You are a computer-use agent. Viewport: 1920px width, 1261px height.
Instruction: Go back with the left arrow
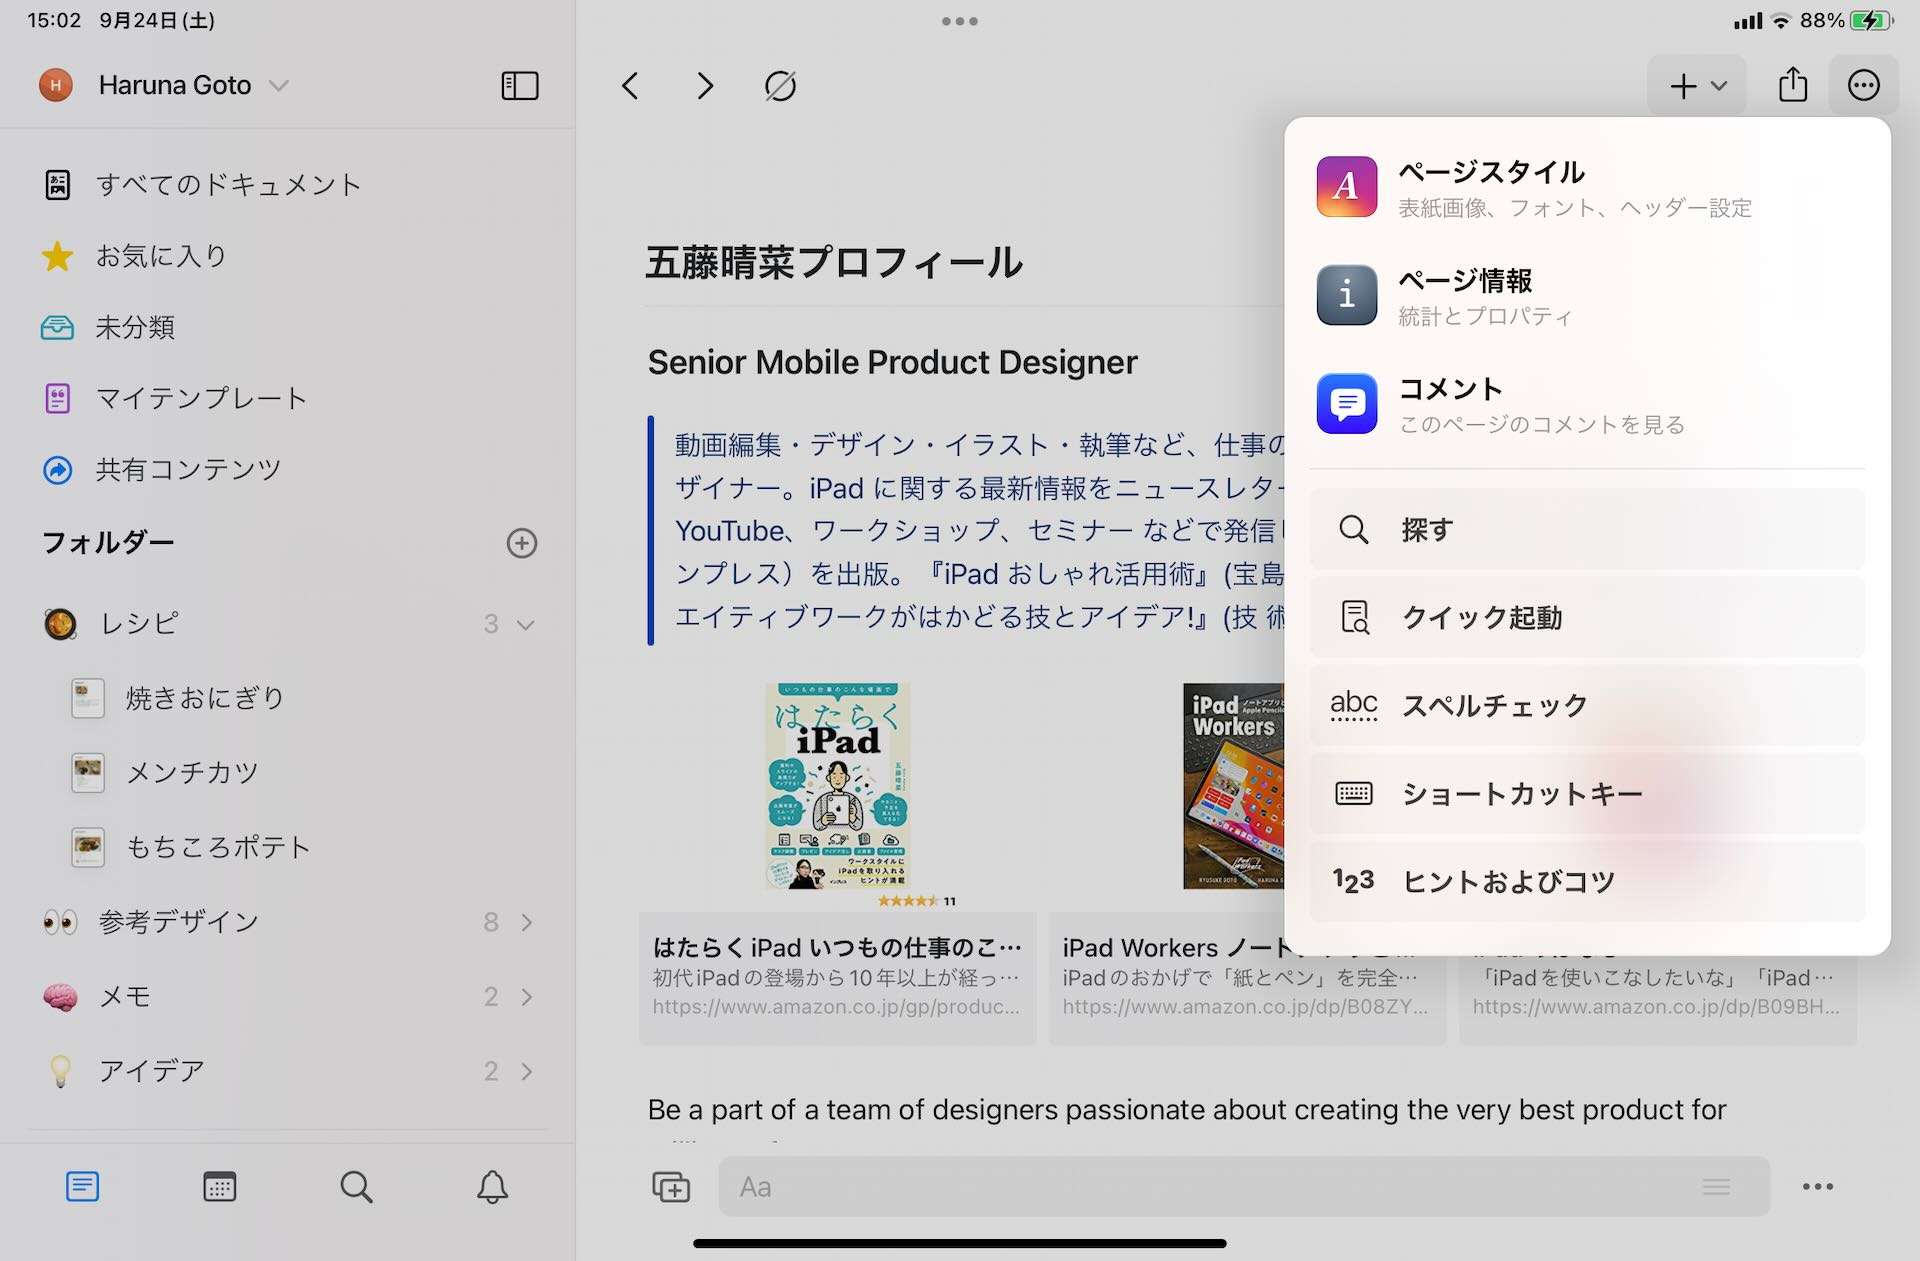629,86
